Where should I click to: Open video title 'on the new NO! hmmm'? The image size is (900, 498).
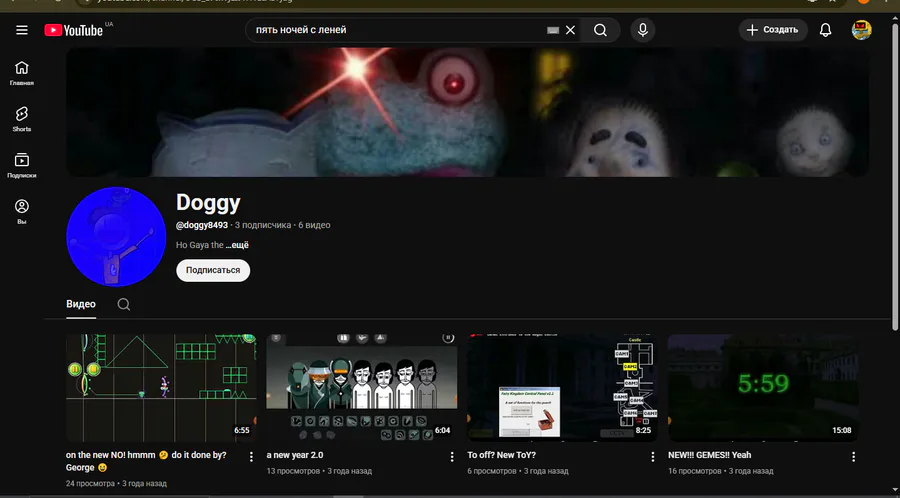coord(146,461)
